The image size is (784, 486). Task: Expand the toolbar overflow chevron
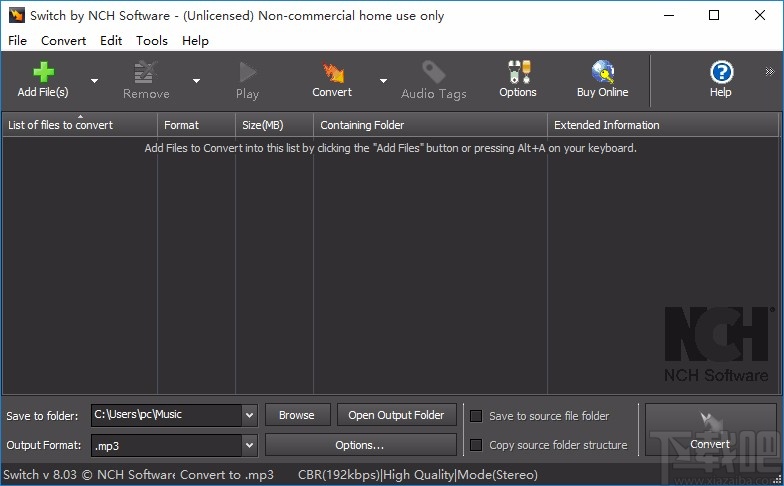click(x=770, y=72)
